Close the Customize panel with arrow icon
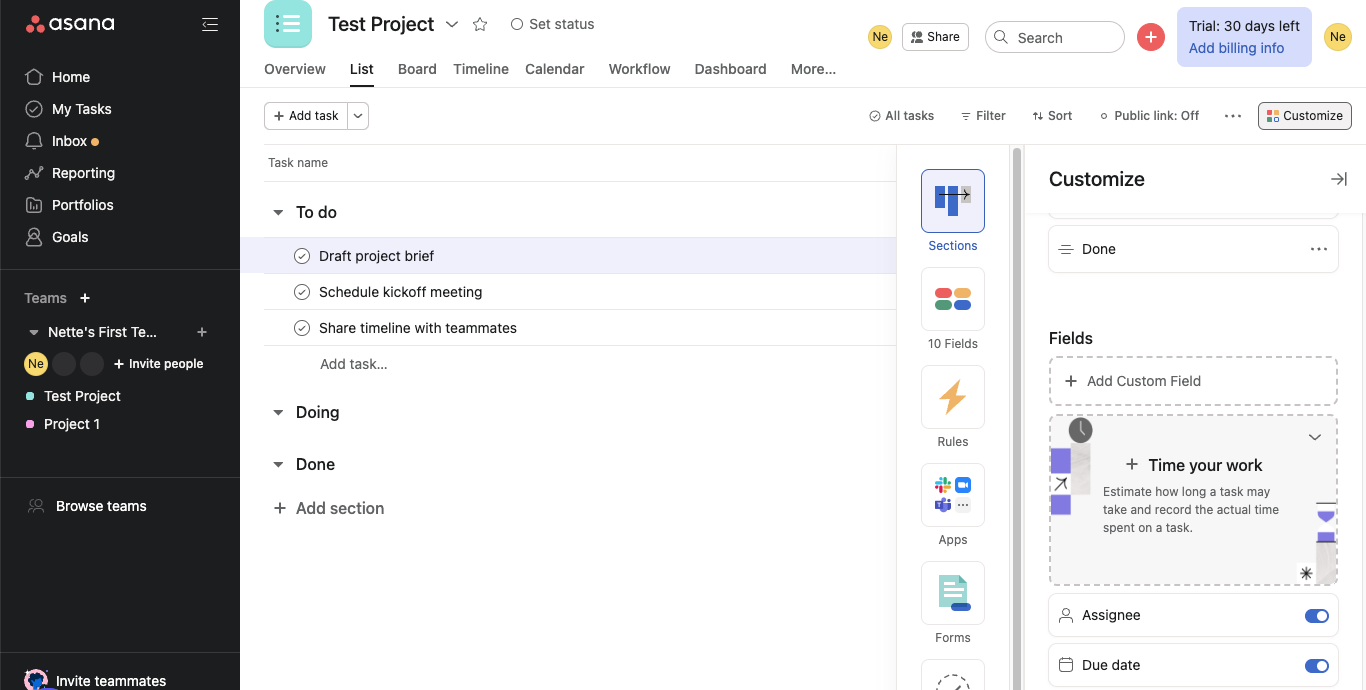The height and width of the screenshot is (690, 1366). [x=1338, y=179]
